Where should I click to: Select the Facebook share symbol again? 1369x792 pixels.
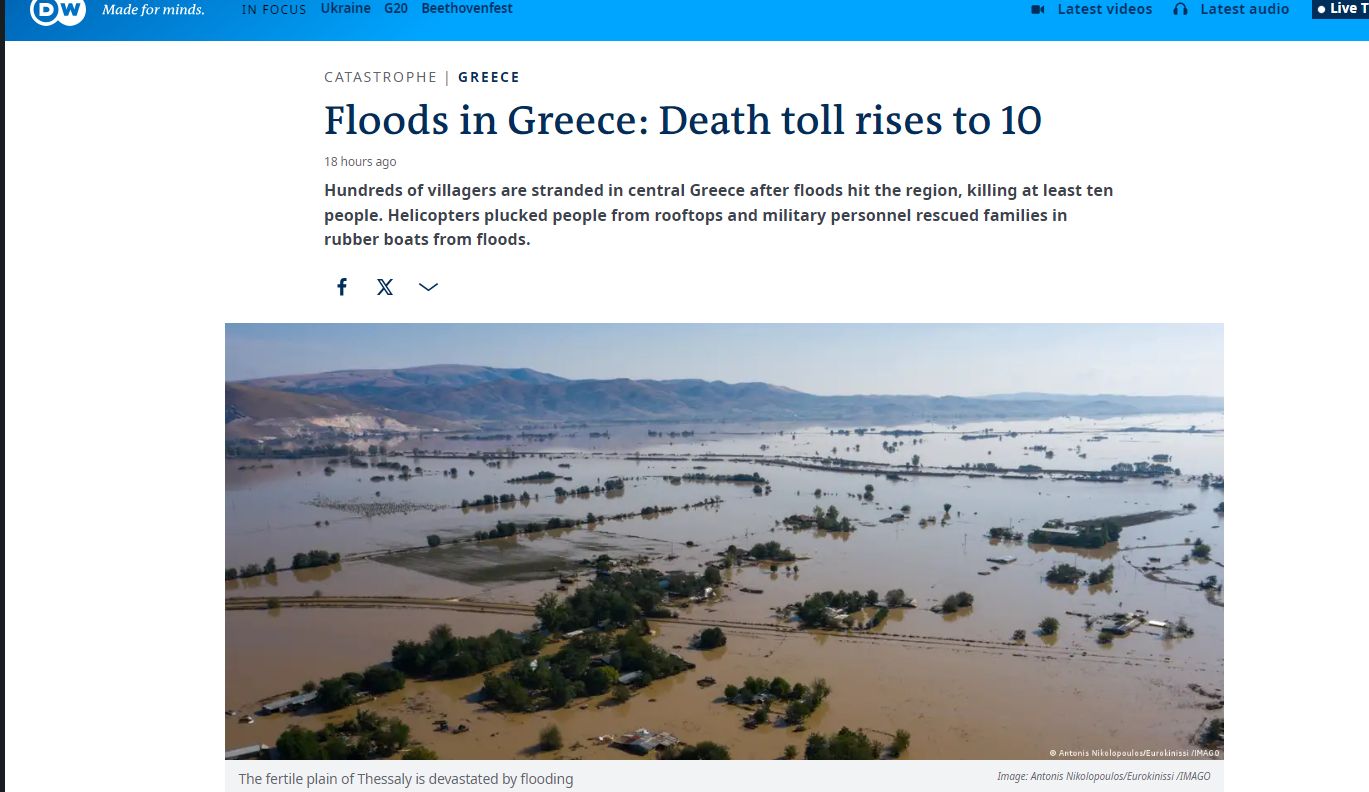pyautogui.click(x=341, y=287)
